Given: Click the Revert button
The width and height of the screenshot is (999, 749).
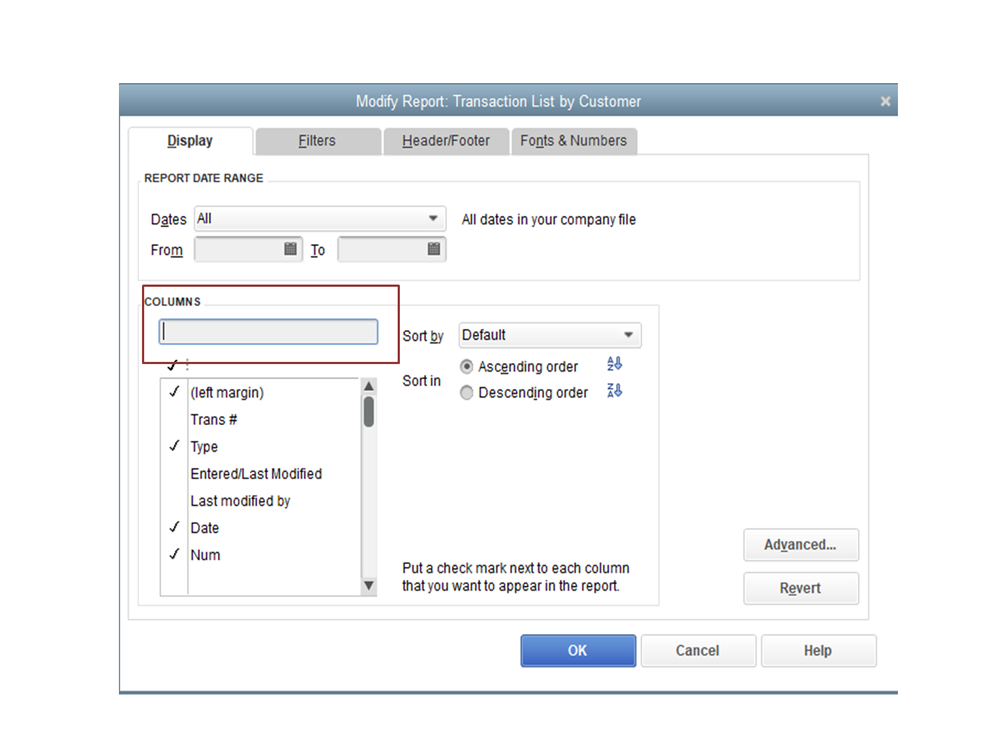Looking at the screenshot, I should 801,588.
